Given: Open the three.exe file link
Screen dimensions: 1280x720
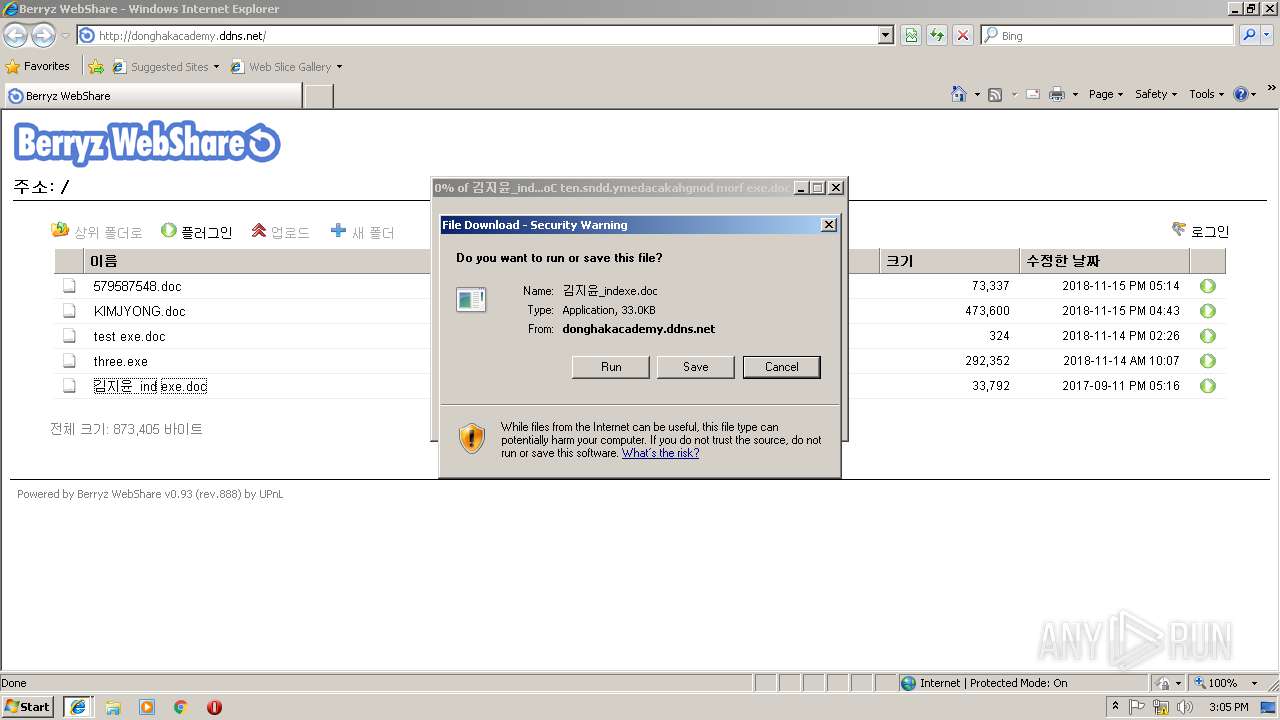Looking at the screenshot, I should [121, 361].
